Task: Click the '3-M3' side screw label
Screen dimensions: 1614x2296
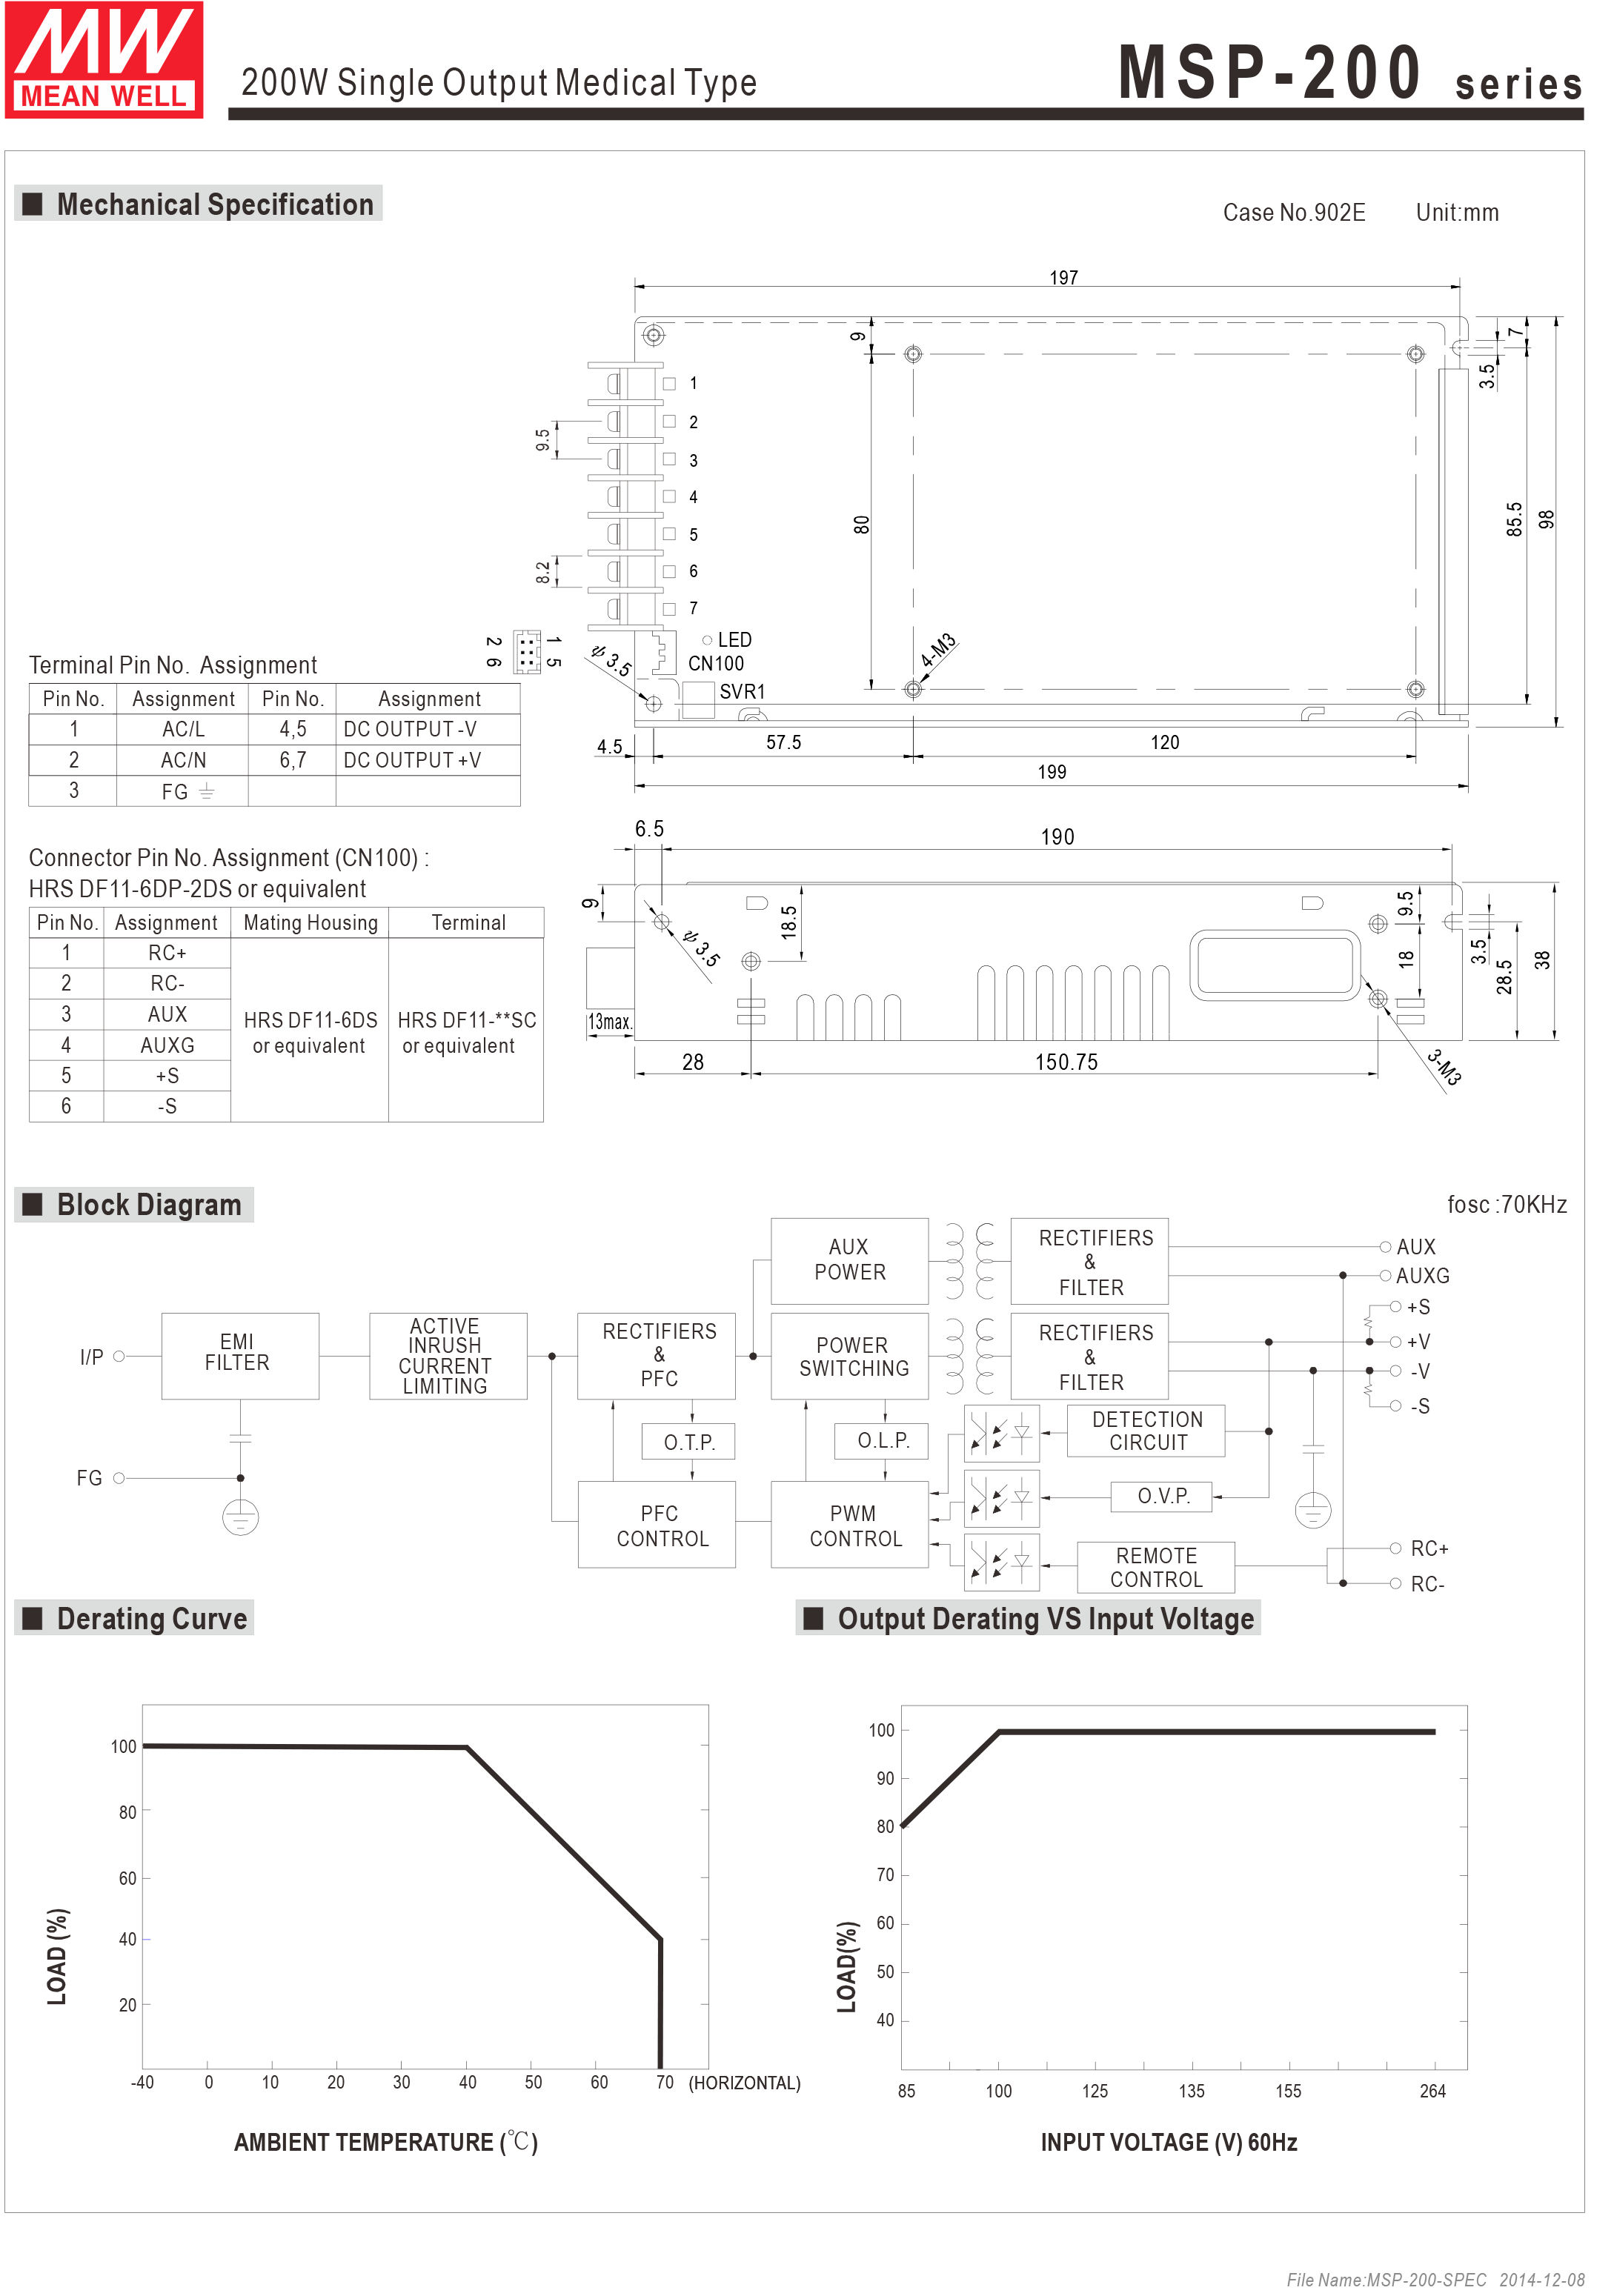Action: click(x=1444, y=1067)
